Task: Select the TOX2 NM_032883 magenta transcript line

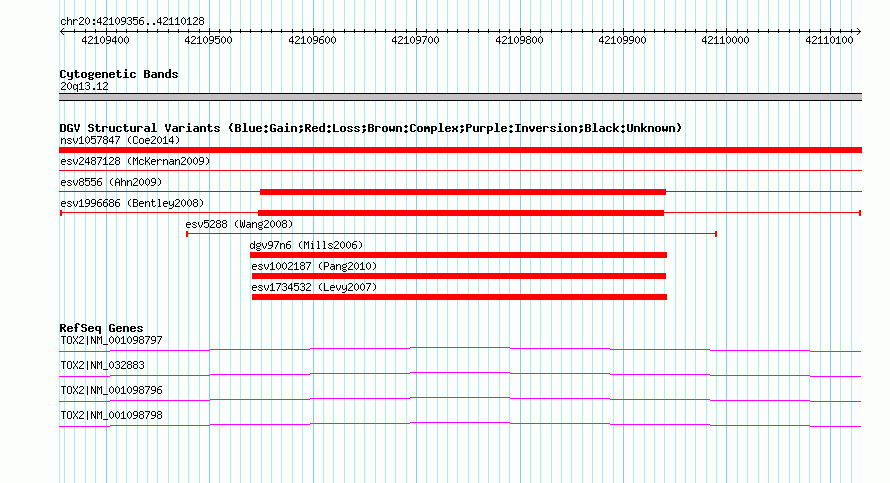Action: [460, 375]
